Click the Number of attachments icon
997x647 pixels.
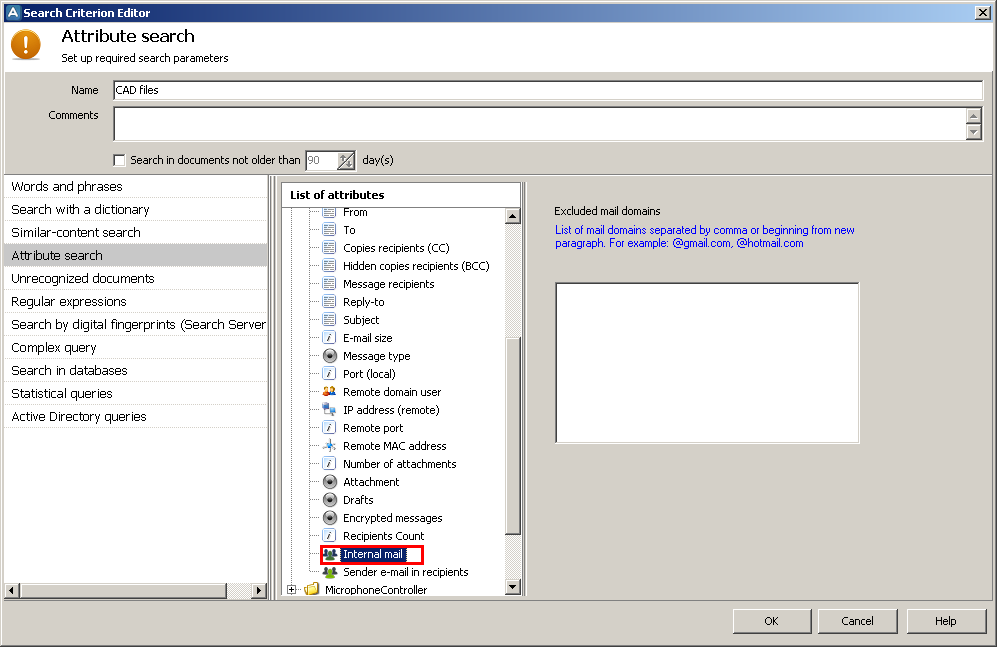329,464
